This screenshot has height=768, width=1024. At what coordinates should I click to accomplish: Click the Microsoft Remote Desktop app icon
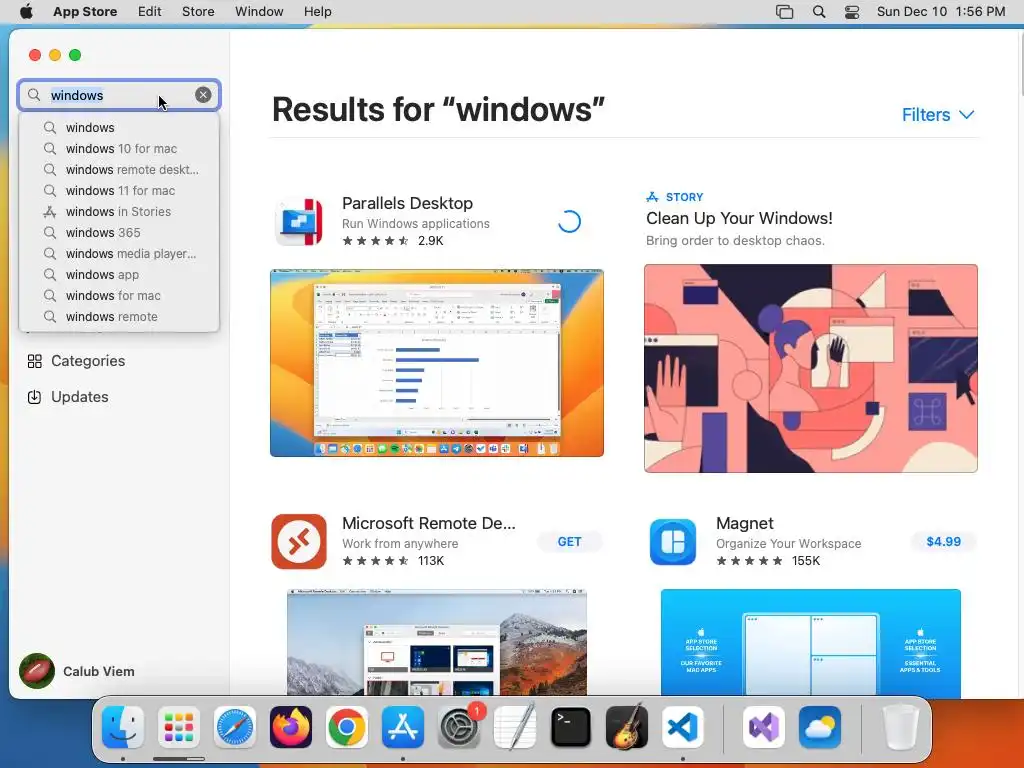299,541
